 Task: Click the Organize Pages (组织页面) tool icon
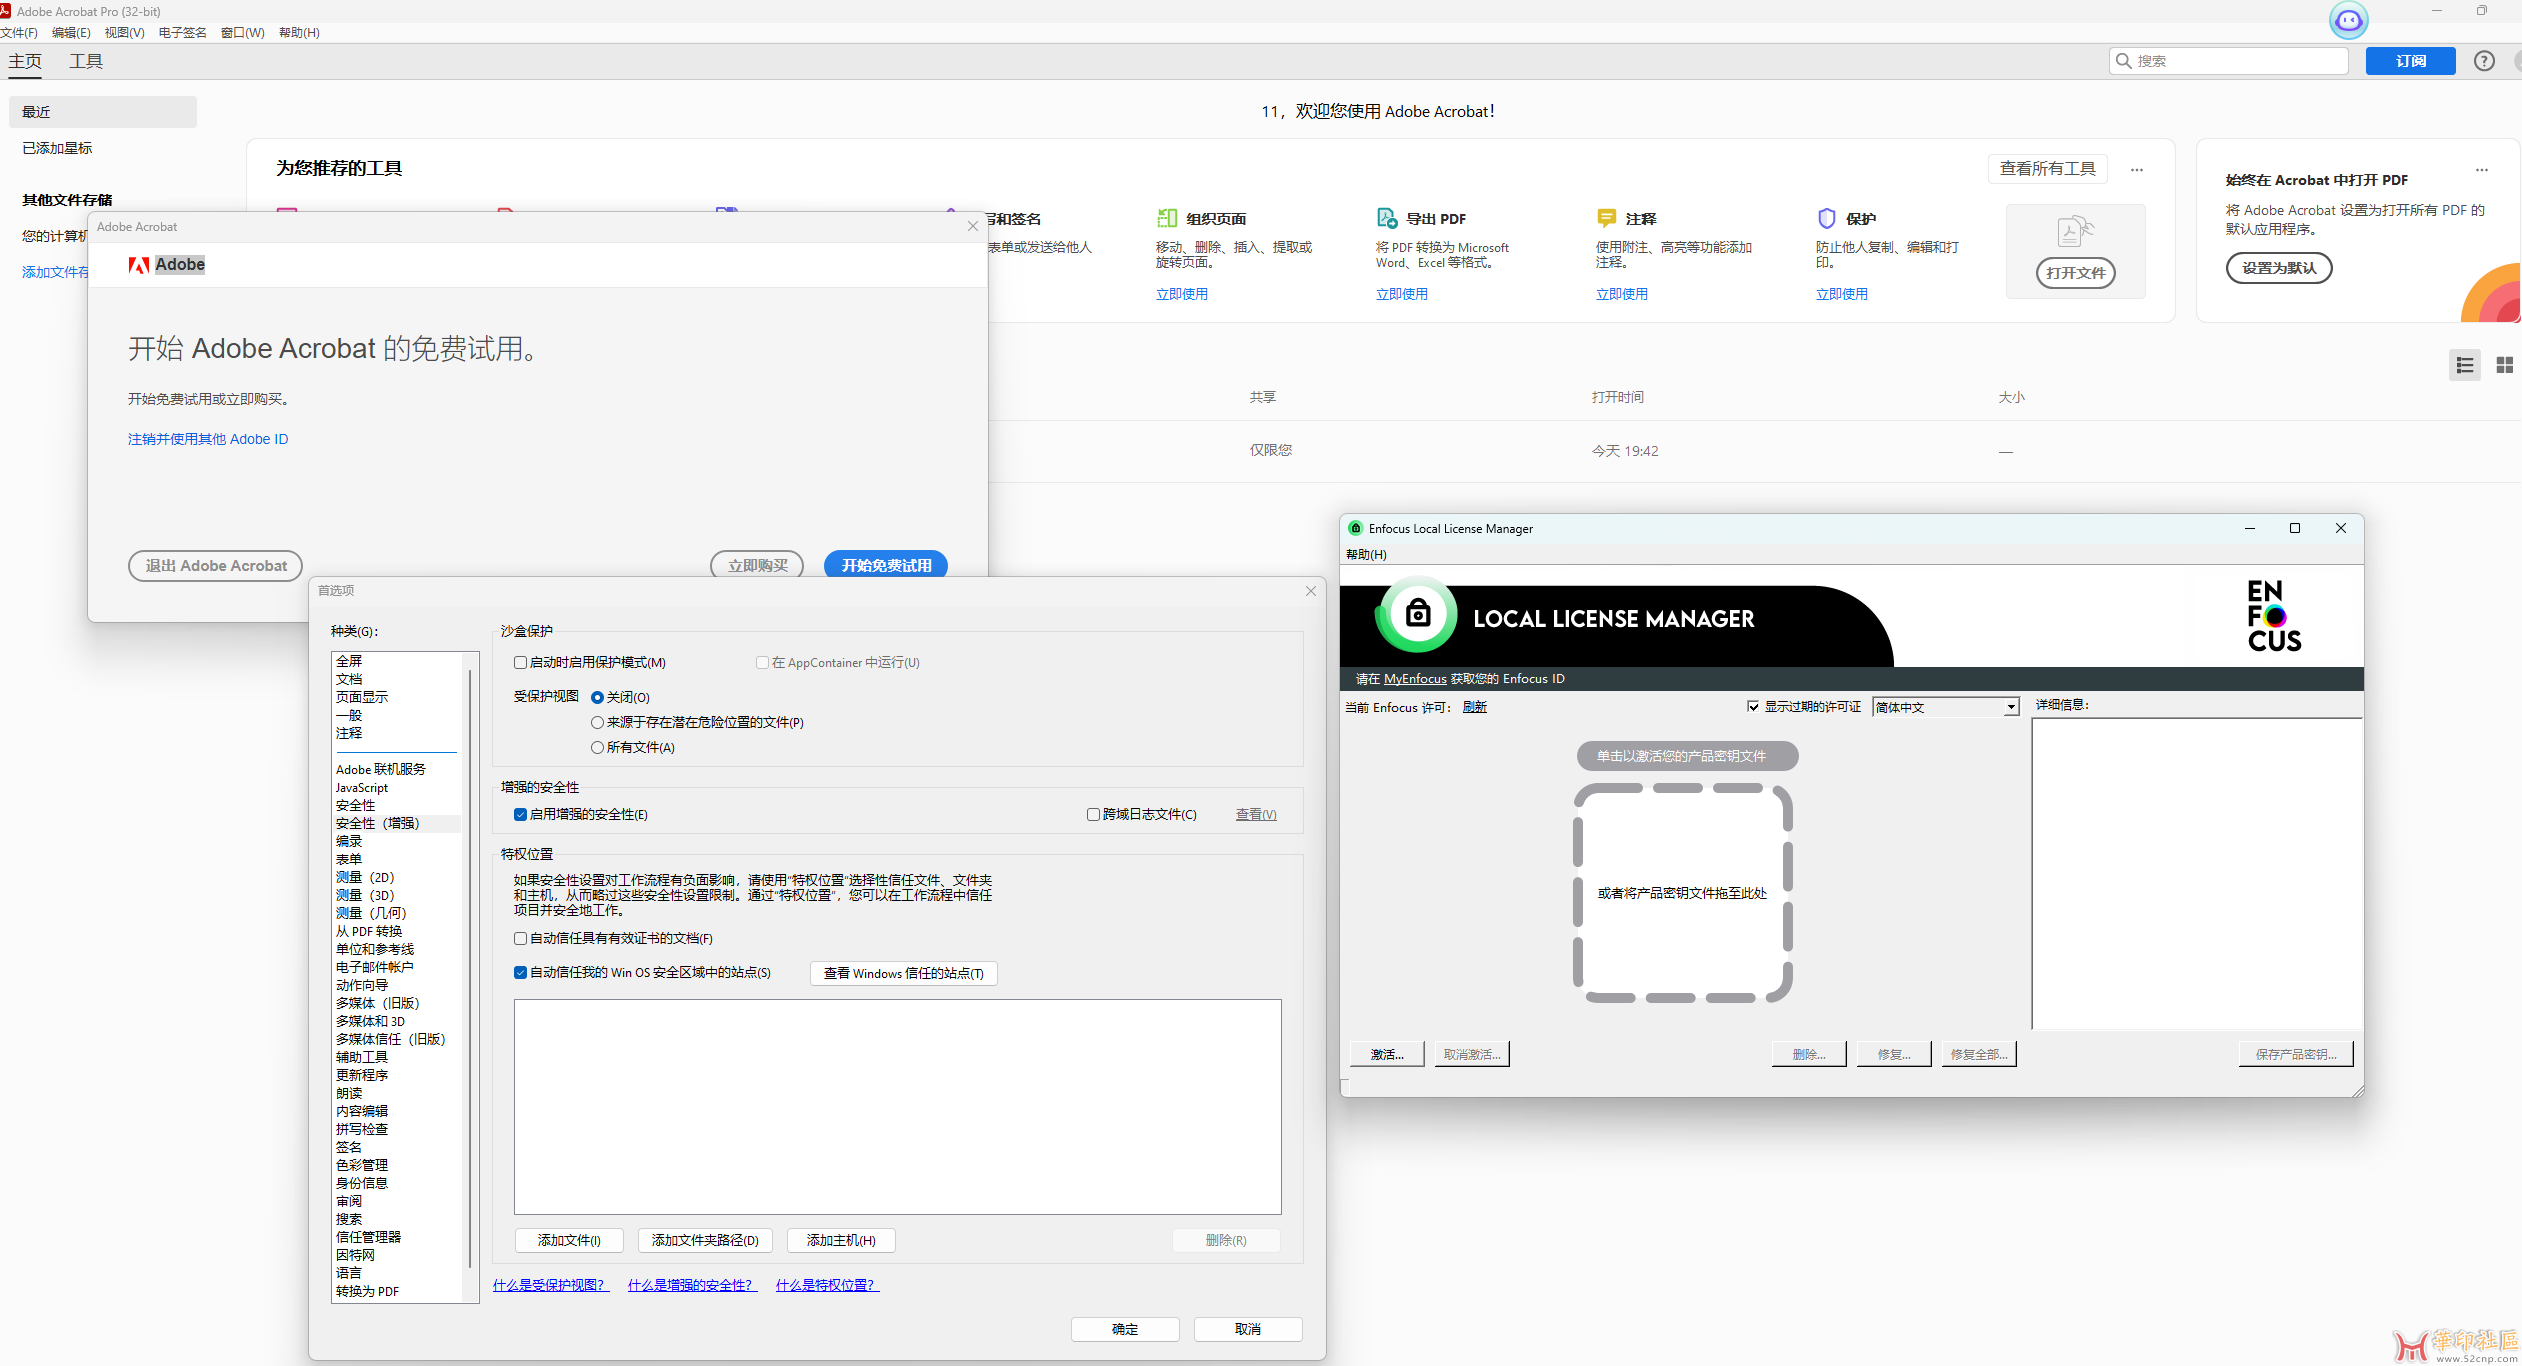tap(1166, 218)
